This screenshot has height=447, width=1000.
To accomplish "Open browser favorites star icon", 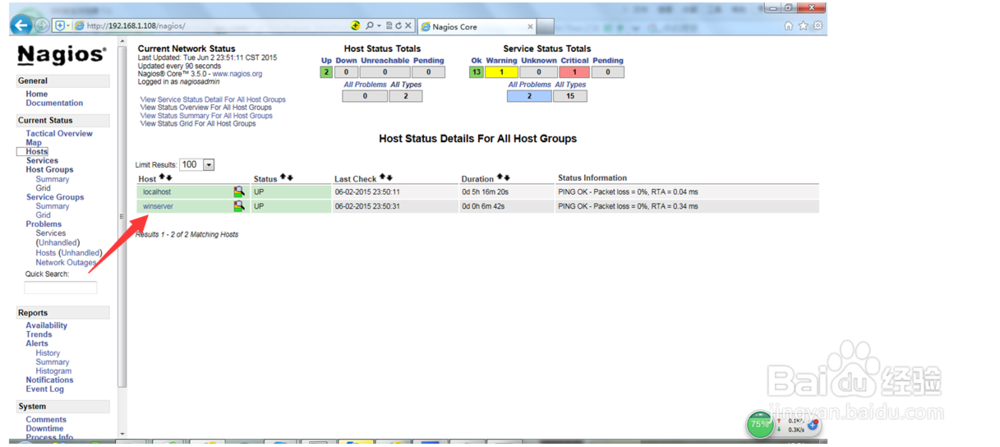I will [x=803, y=26].
